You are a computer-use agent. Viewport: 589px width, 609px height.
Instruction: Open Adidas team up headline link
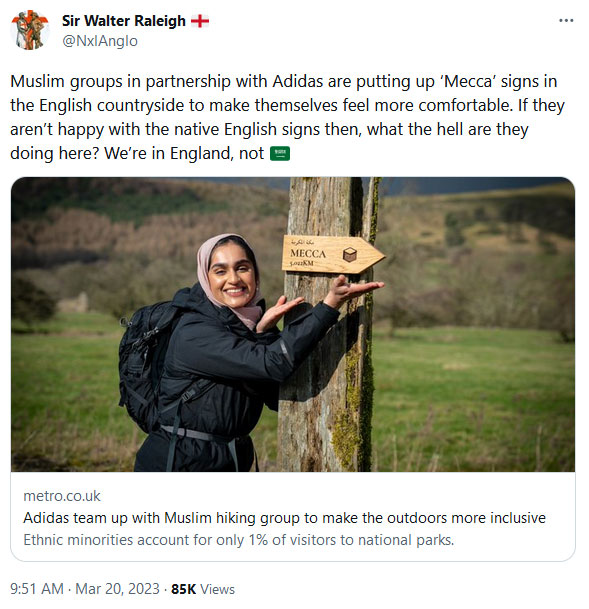point(284,518)
